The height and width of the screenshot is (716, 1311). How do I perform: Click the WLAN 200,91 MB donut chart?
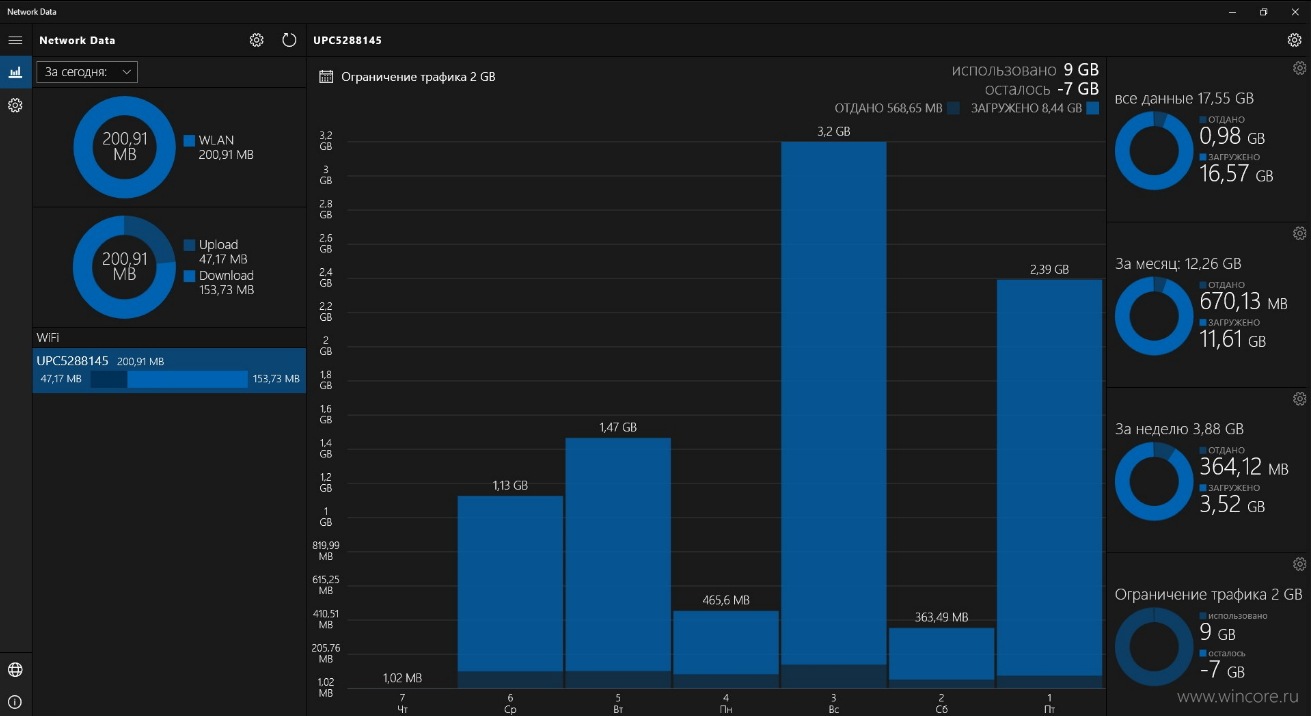tap(124, 147)
